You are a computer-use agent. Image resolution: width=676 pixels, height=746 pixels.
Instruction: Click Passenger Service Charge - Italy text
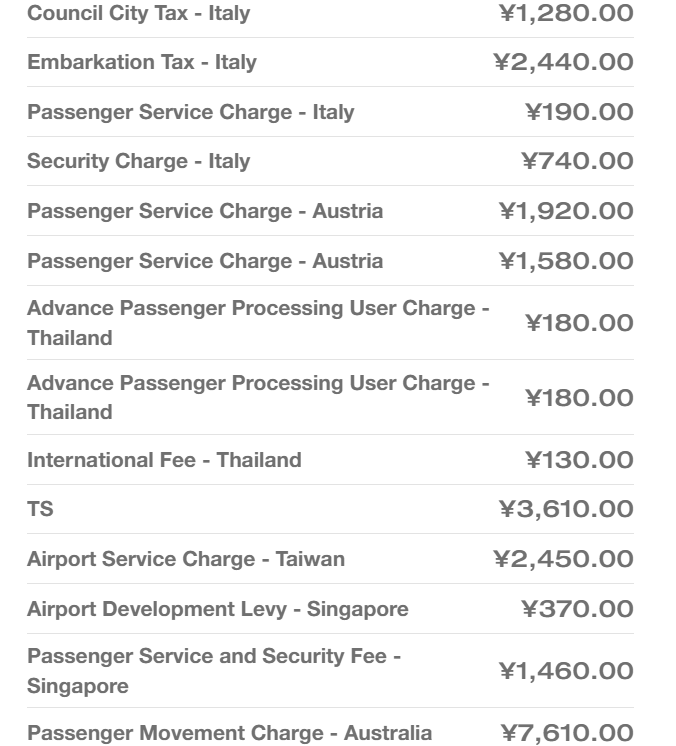190,112
